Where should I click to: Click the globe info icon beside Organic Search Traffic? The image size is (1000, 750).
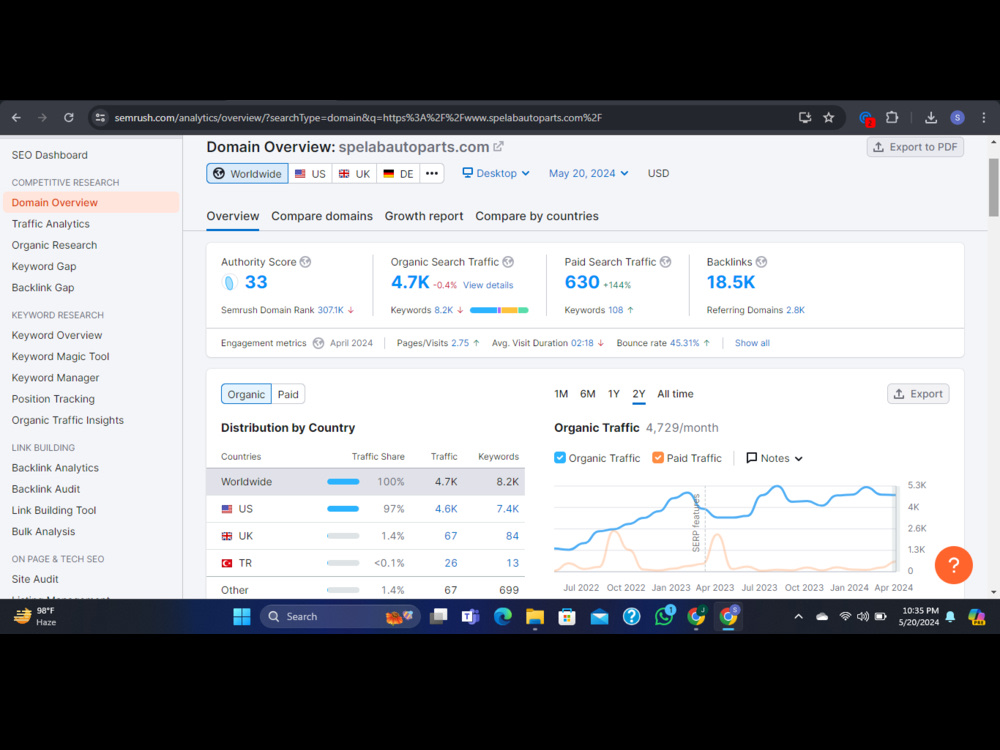click(x=508, y=262)
